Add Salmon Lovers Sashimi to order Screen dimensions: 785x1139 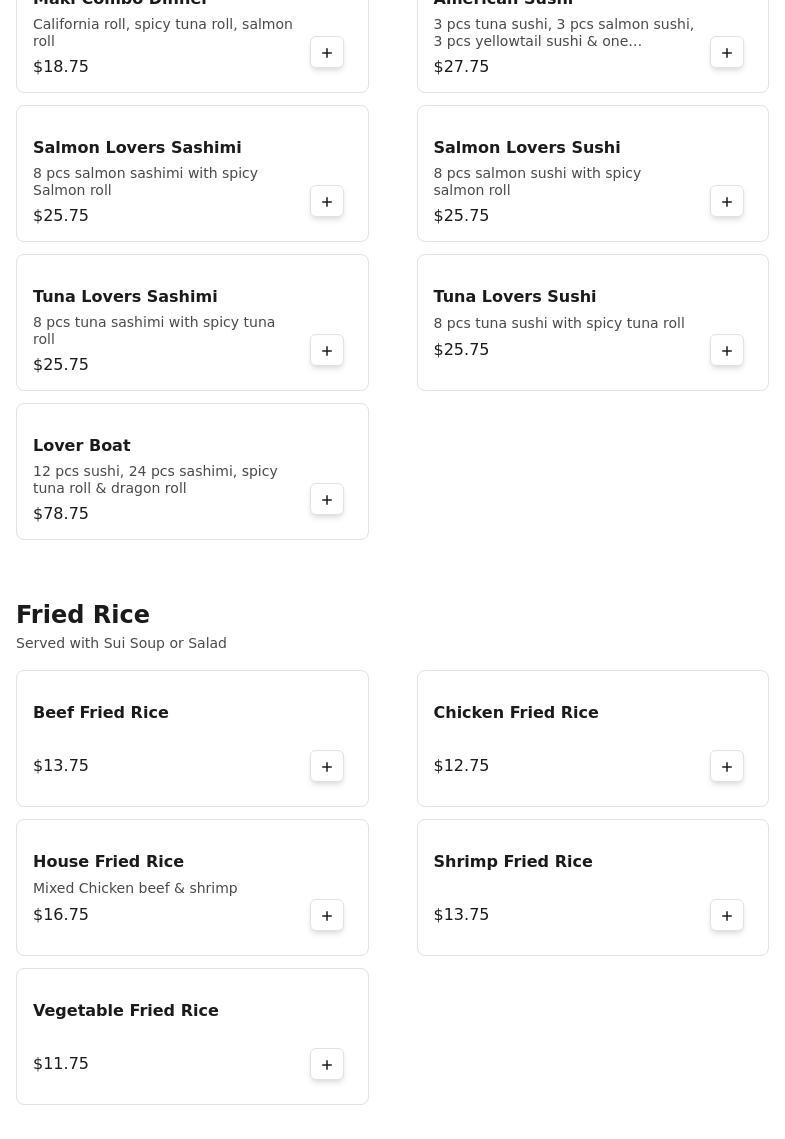point(327,202)
